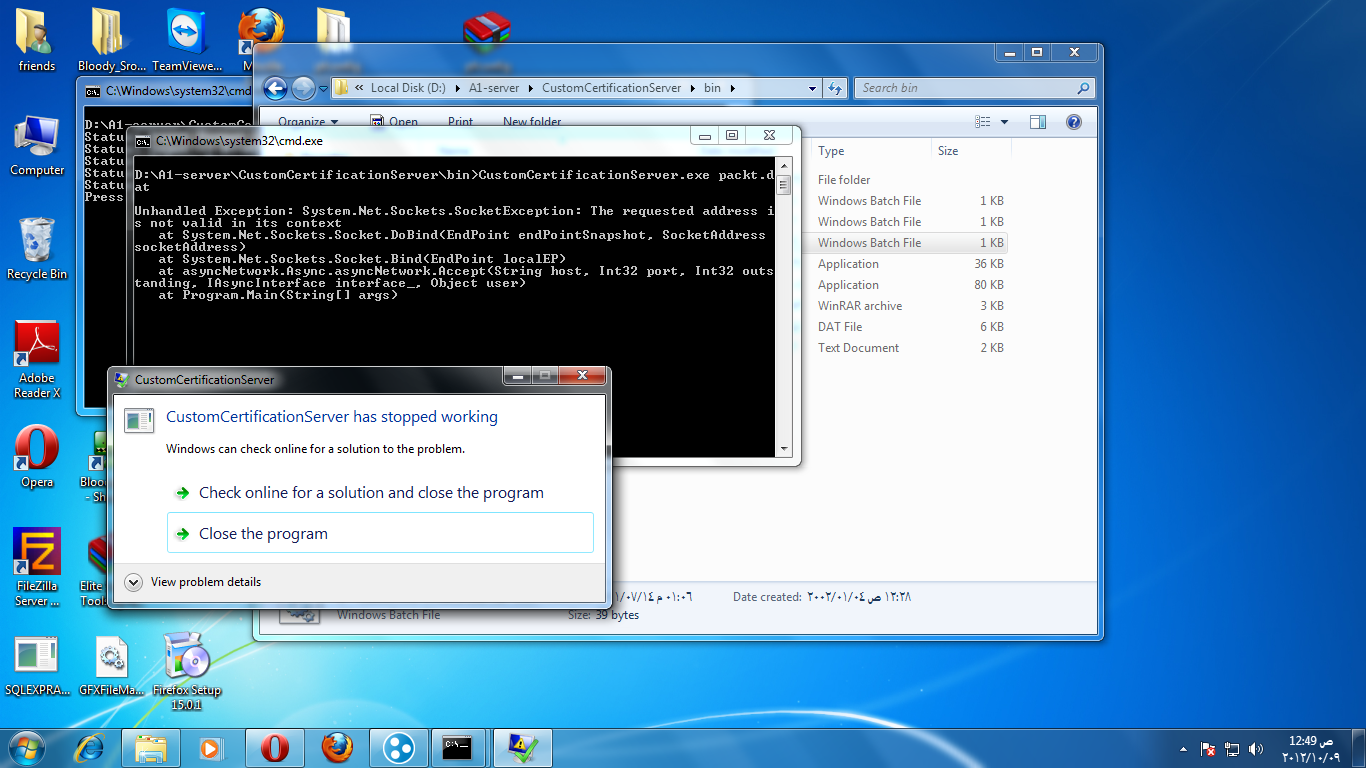
Task: Open address bar previous locations dropdown
Action: point(813,88)
